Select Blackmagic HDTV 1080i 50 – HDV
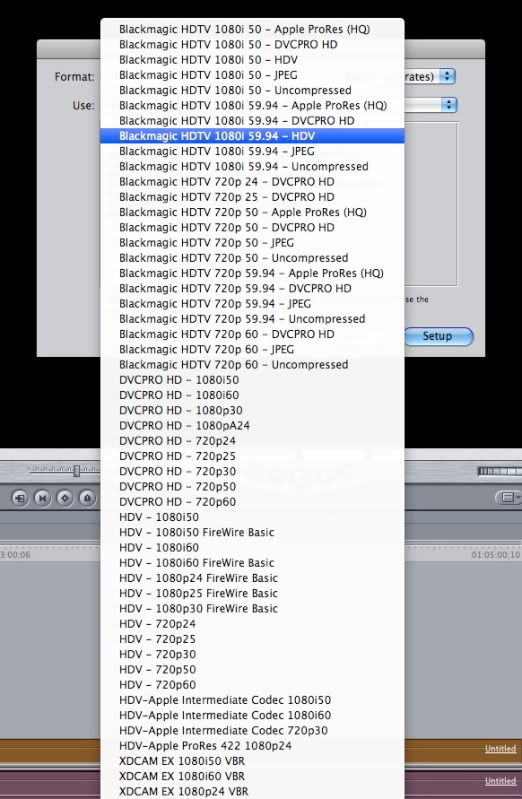 pyautogui.click(x=252, y=60)
